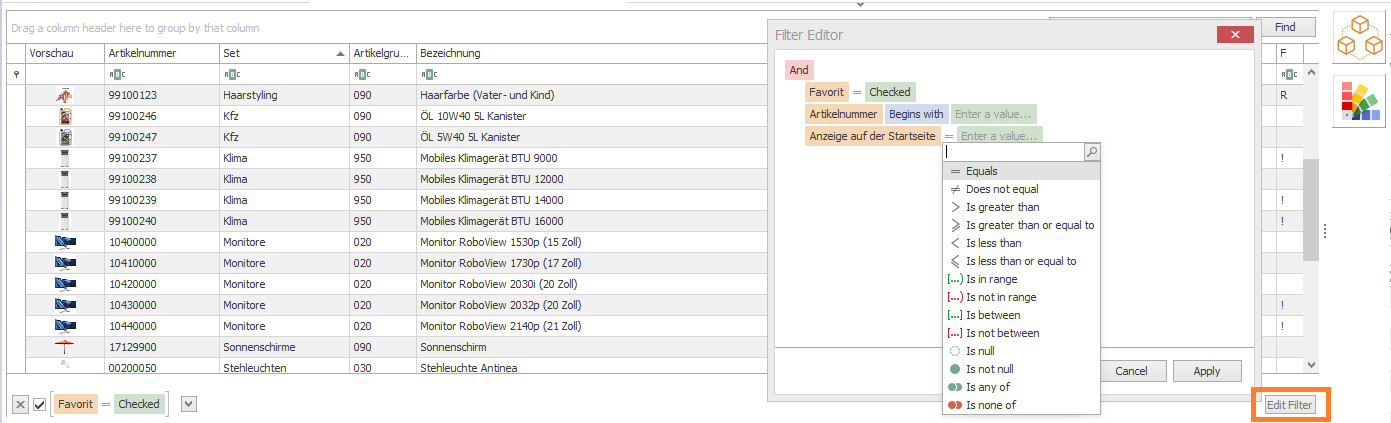Click the Haarfarbe product preview thumbnail

pyautogui.click(x=65, y=96)
